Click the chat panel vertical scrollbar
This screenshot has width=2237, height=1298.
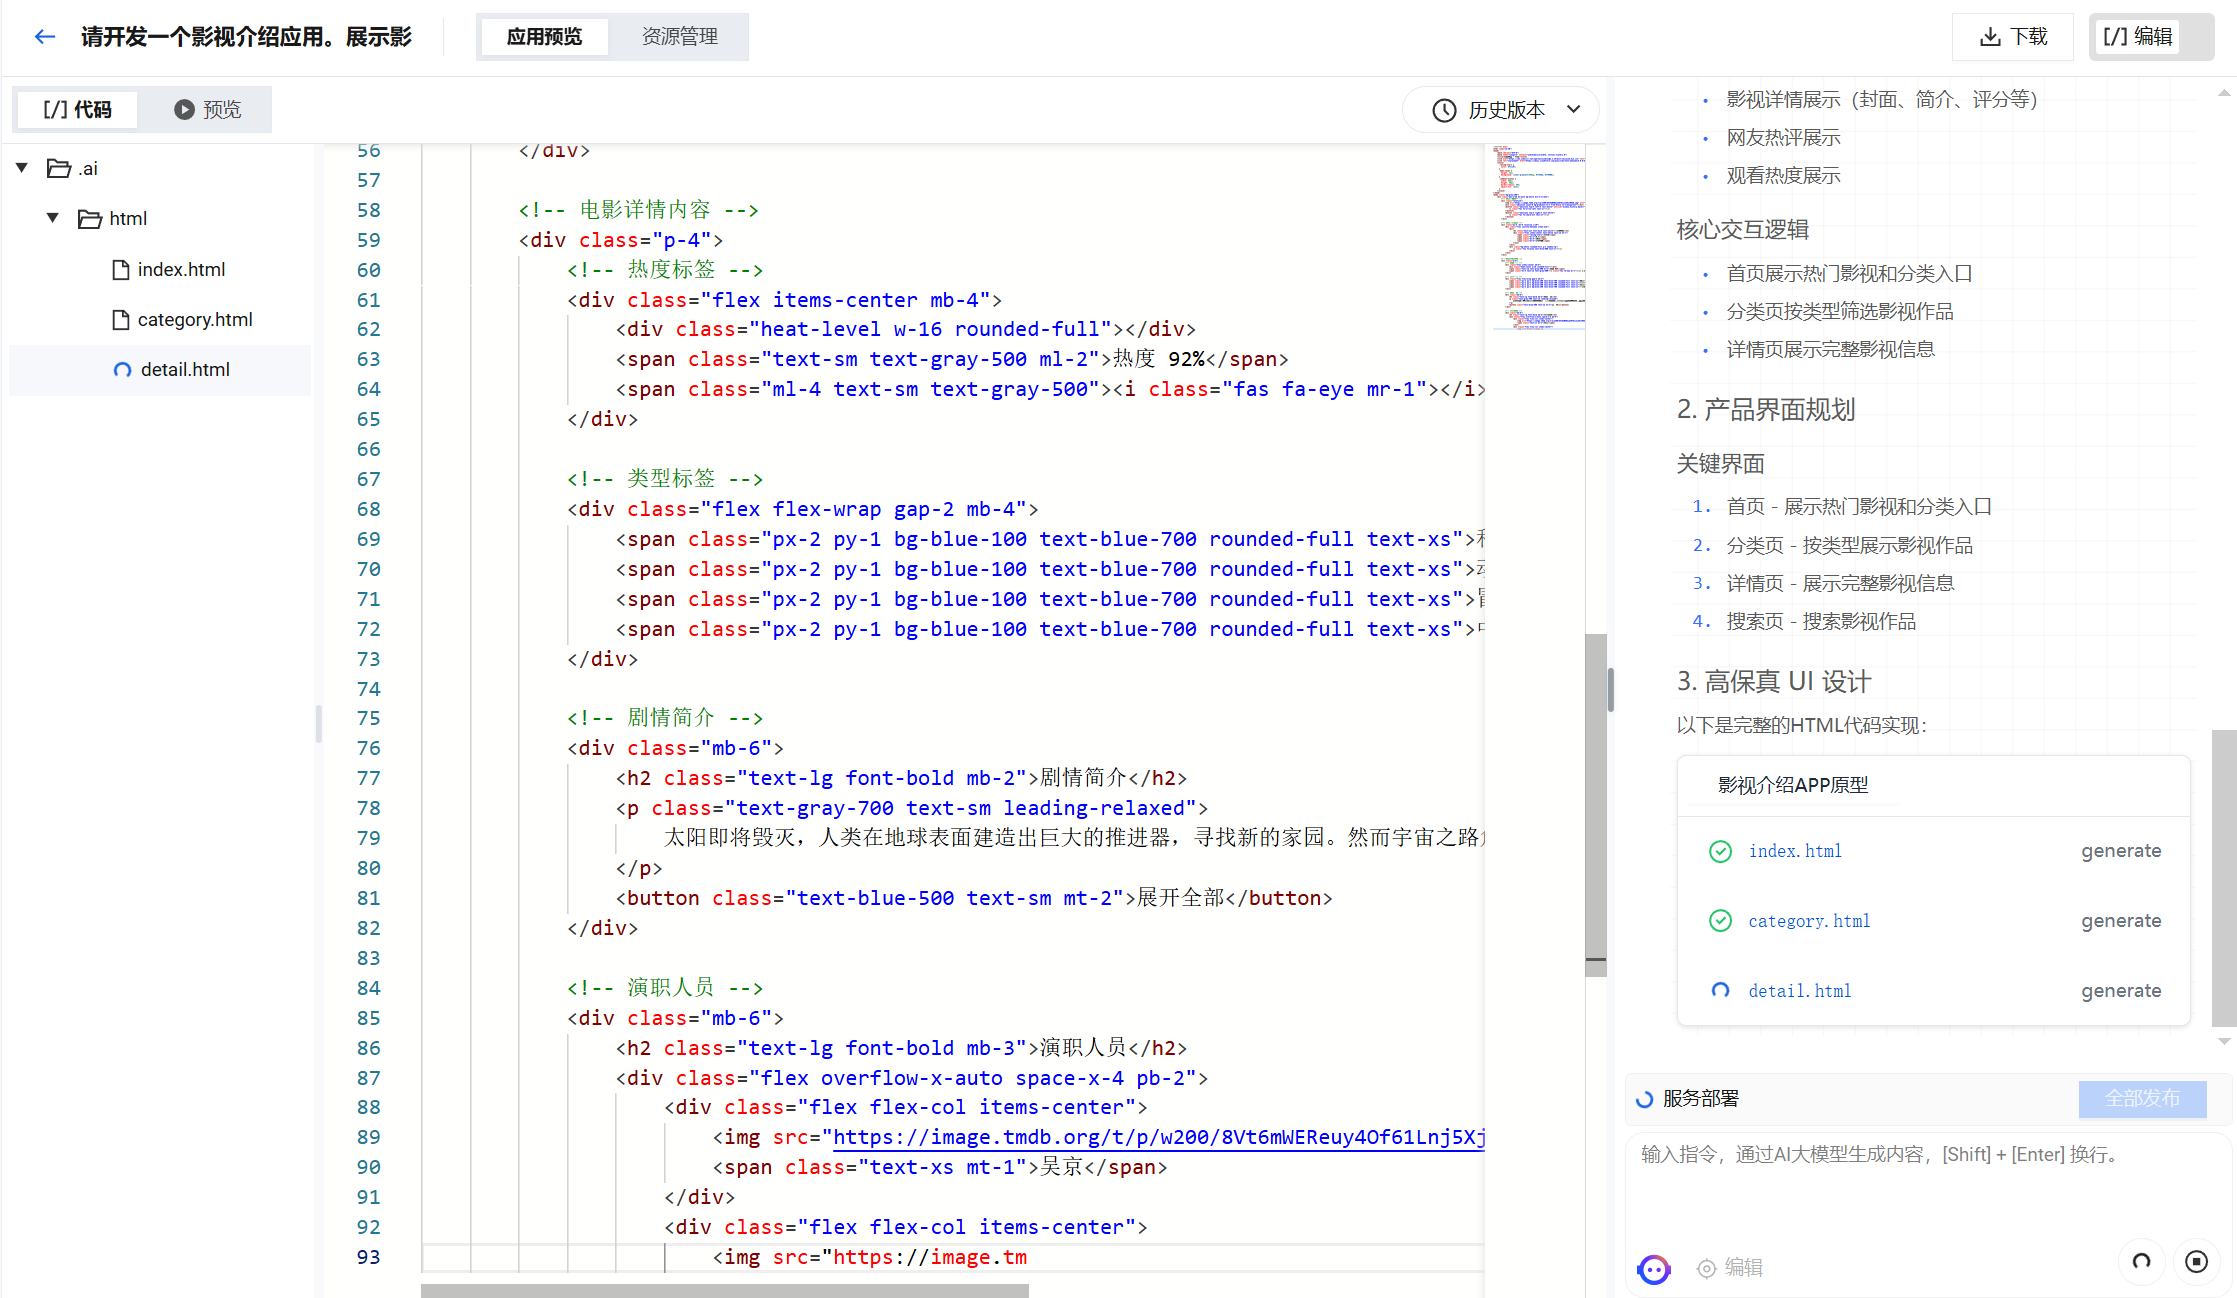tap(2224, 878)
